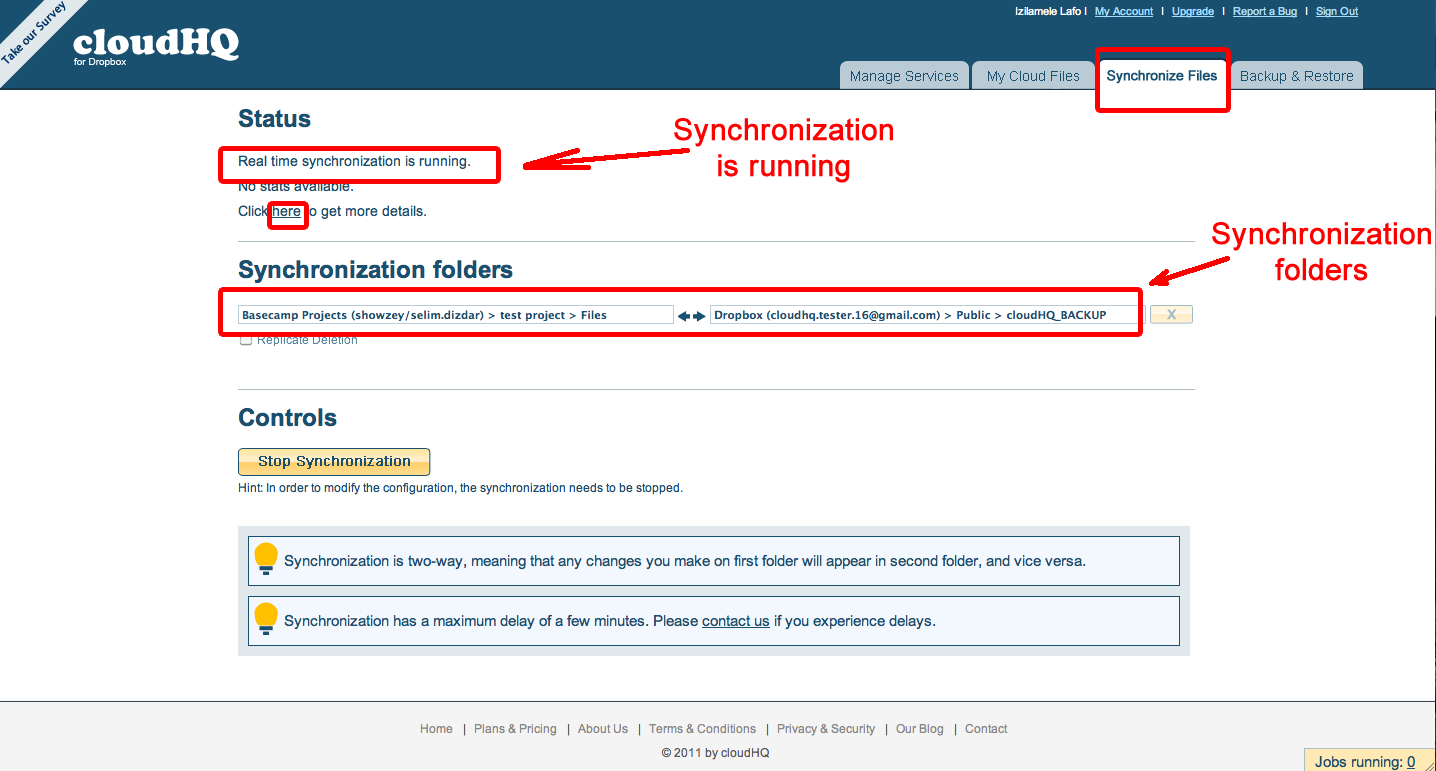Click the 'Synchronization folders' heading

pyautogui.click(x=375, y=270)
